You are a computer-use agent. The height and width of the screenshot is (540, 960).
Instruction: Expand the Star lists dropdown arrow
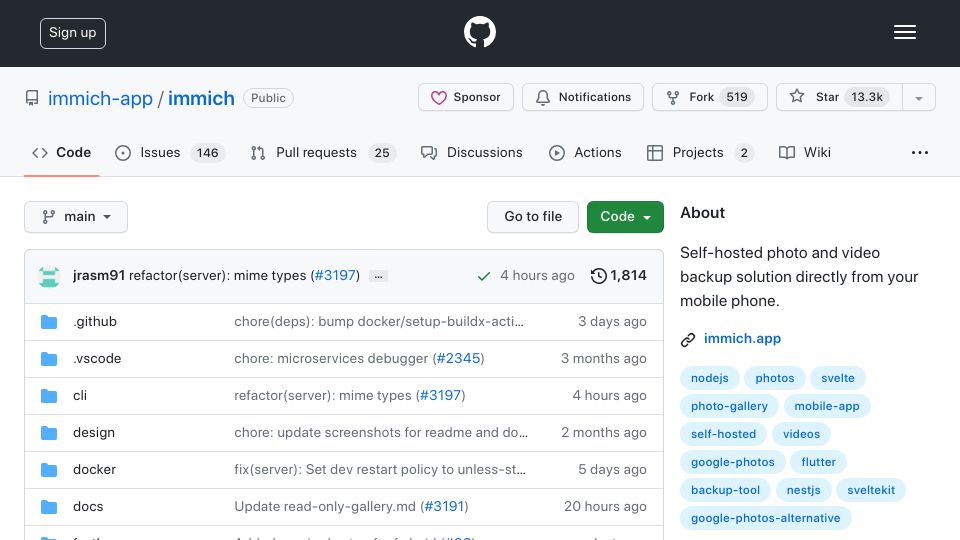click(x=918, y=97)
